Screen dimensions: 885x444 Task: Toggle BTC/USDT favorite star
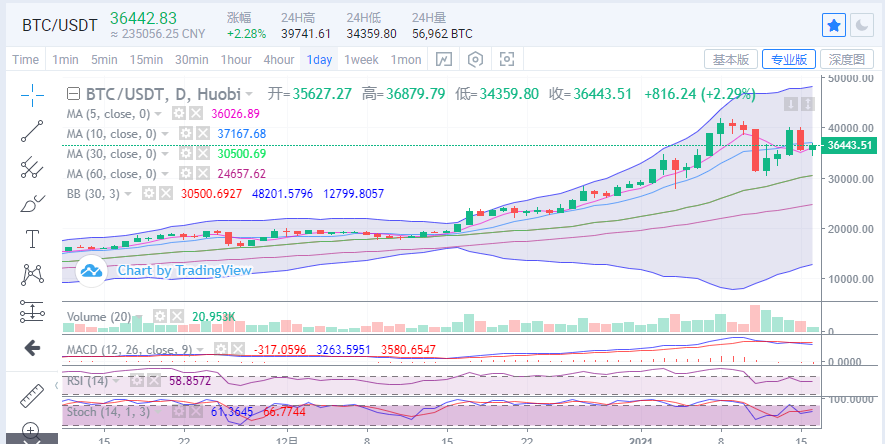834,25
